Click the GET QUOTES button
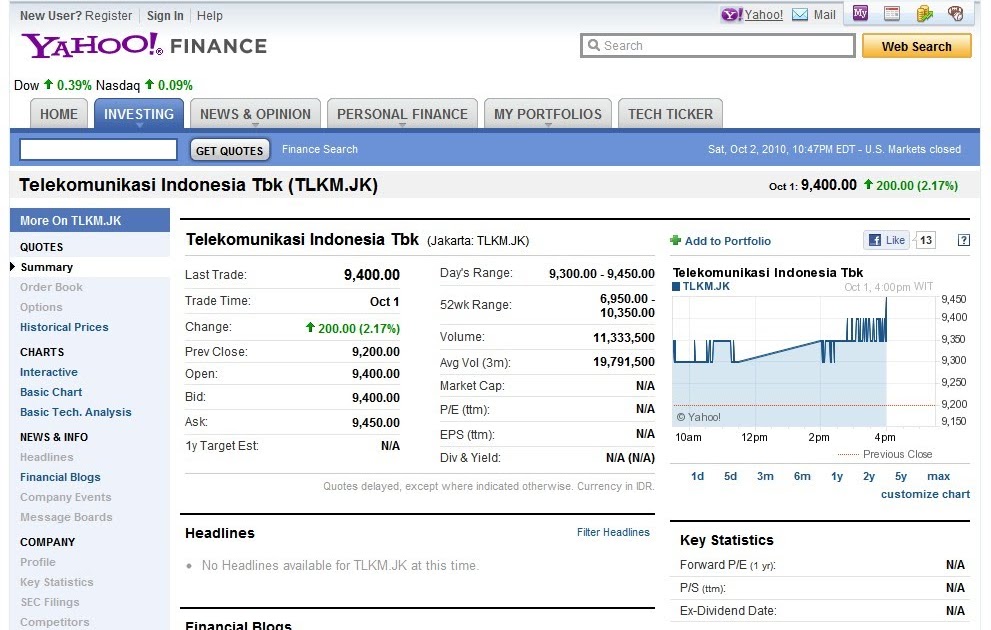Viewport: 991px width, 630px height. tap(229, 150)
